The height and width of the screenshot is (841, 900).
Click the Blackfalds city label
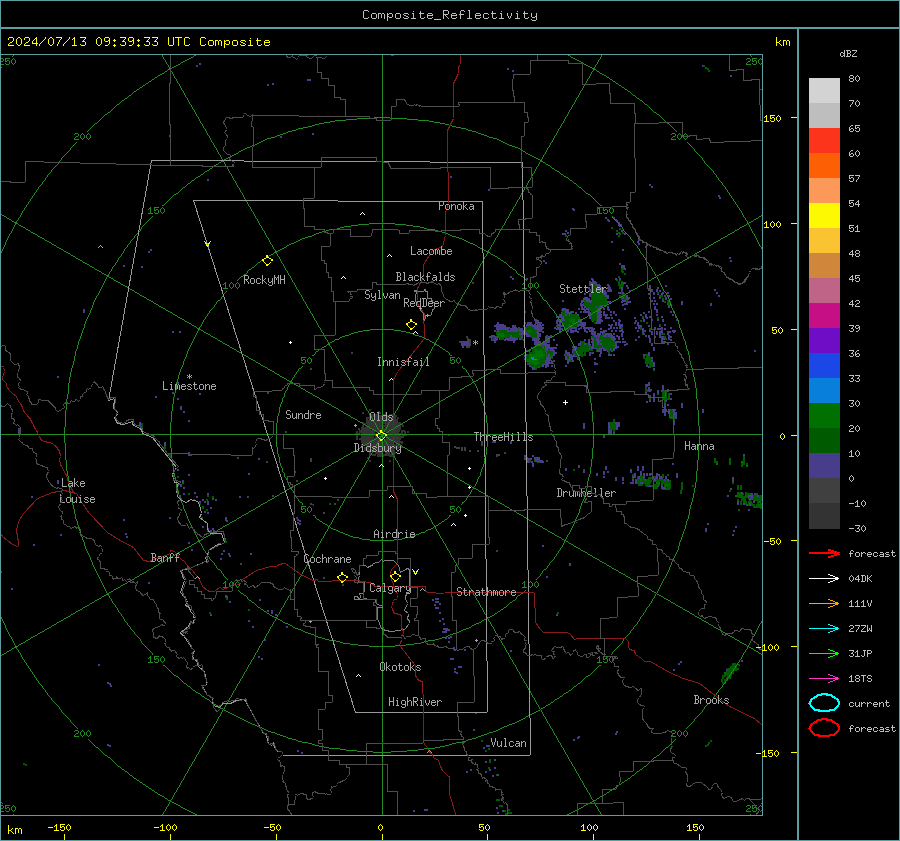[425, 277]
